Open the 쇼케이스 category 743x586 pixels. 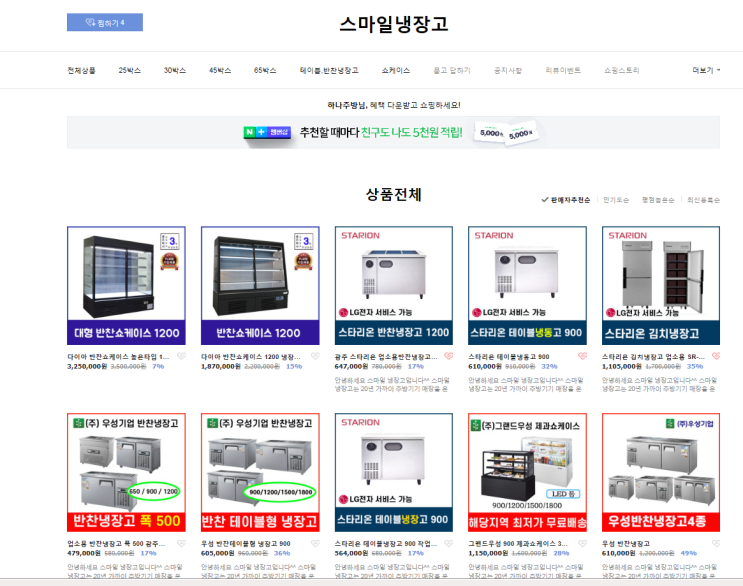396,71
